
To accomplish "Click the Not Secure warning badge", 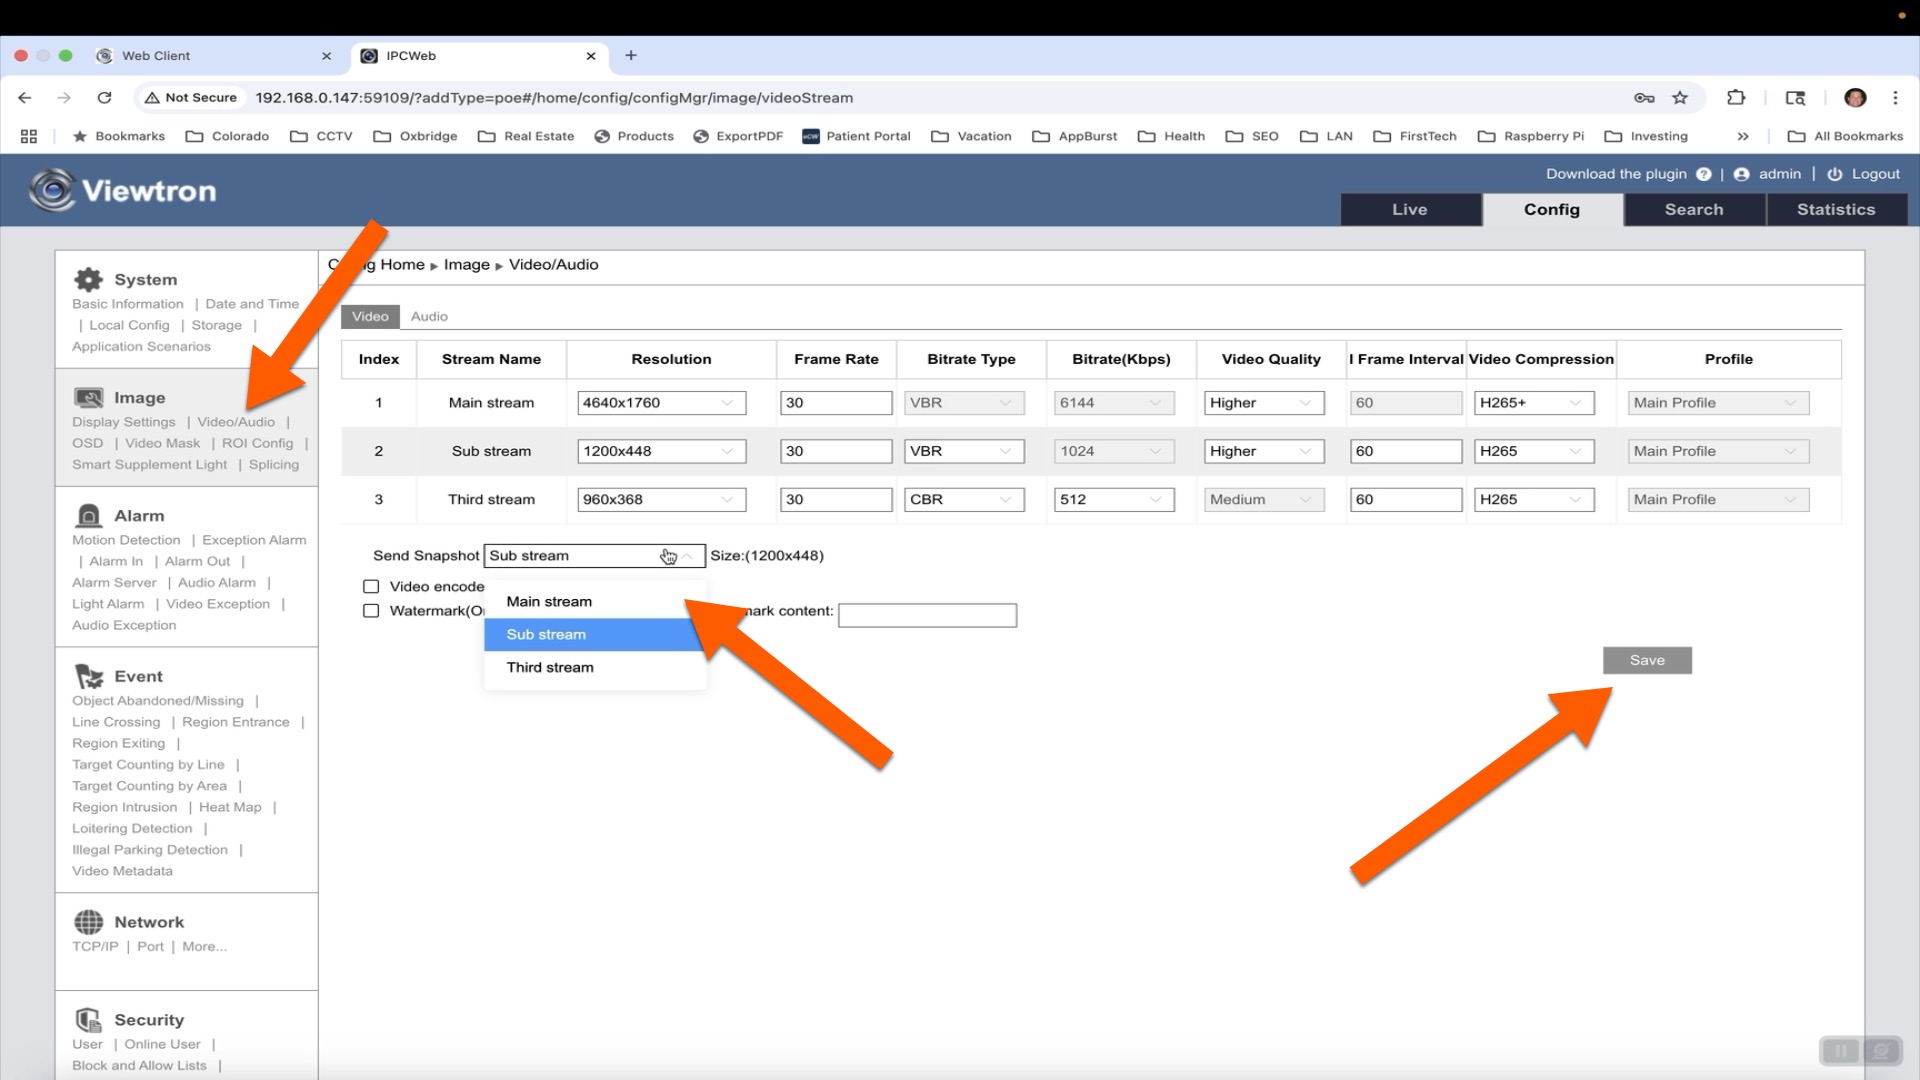I will tap(191, 97).
